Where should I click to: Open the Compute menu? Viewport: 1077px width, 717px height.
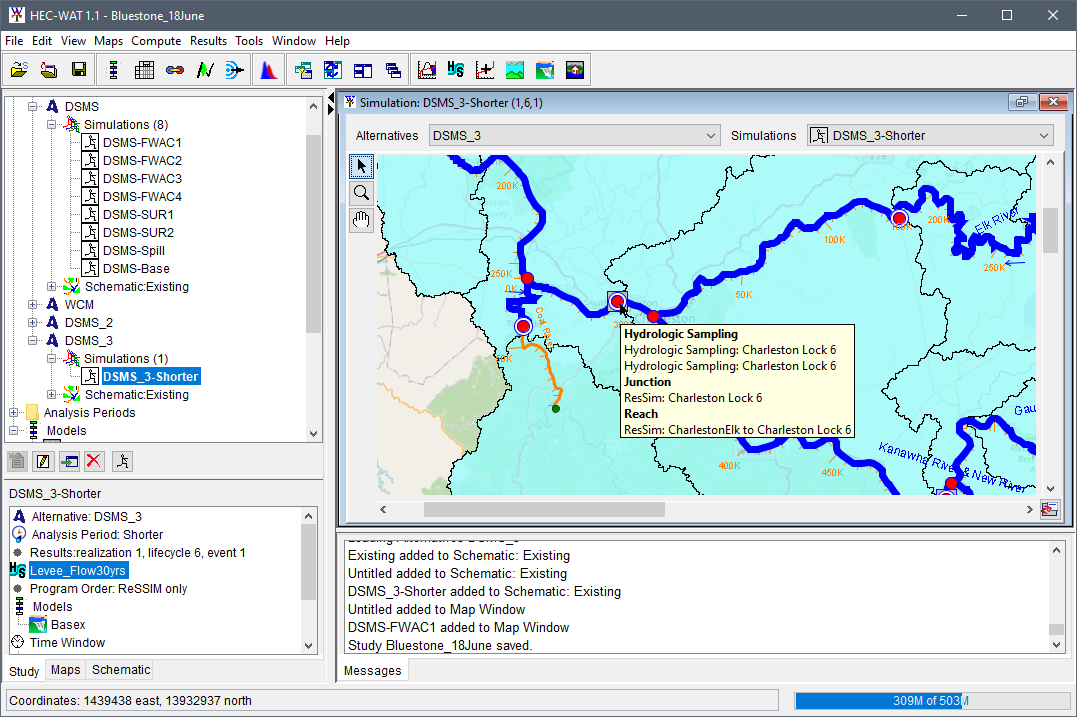point(156,41)
